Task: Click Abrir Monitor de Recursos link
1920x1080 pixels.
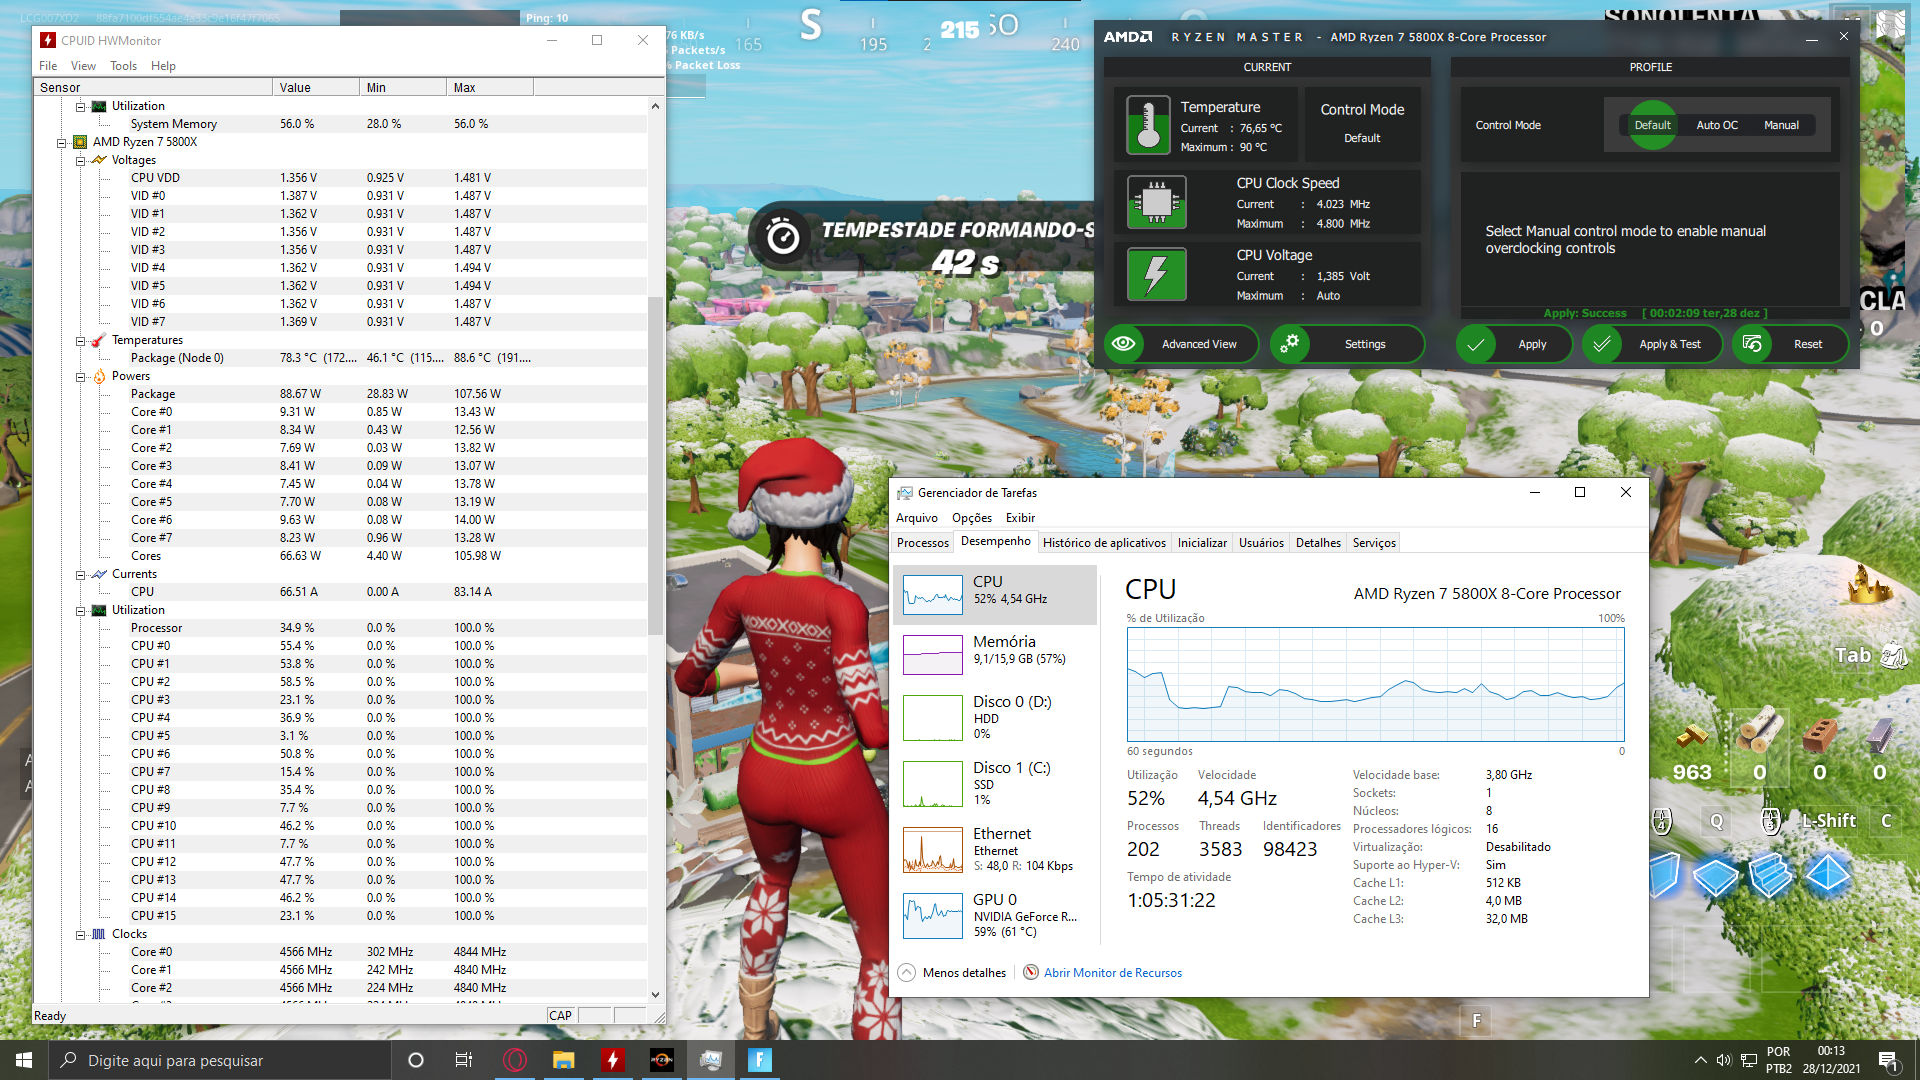Action: point(1112,972)
